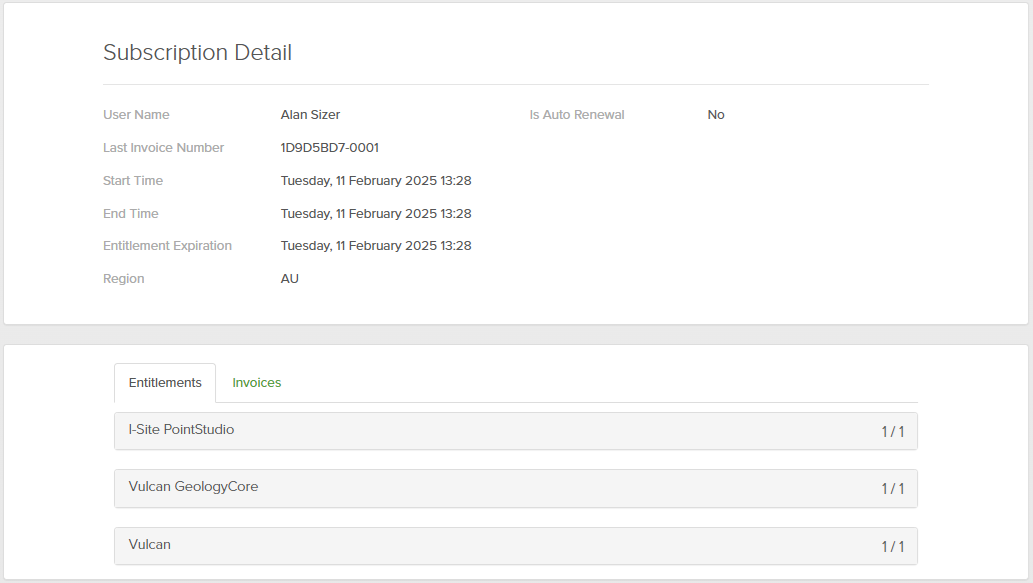This screenshot has height=583, width=1033.
Task: Click the Entitlement Expiration label
Action: pyautogui.click(x=167, y=246)
